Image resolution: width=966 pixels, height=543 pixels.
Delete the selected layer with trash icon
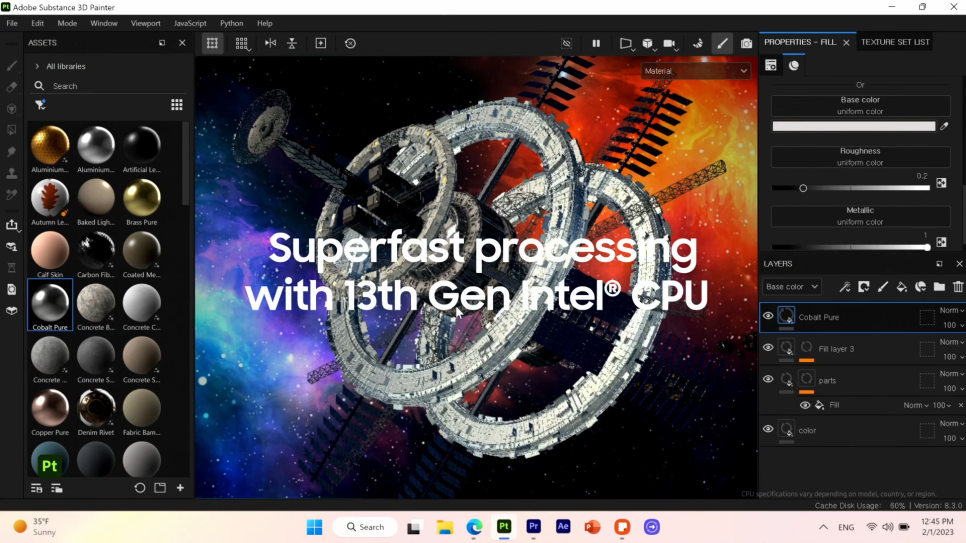958,287
